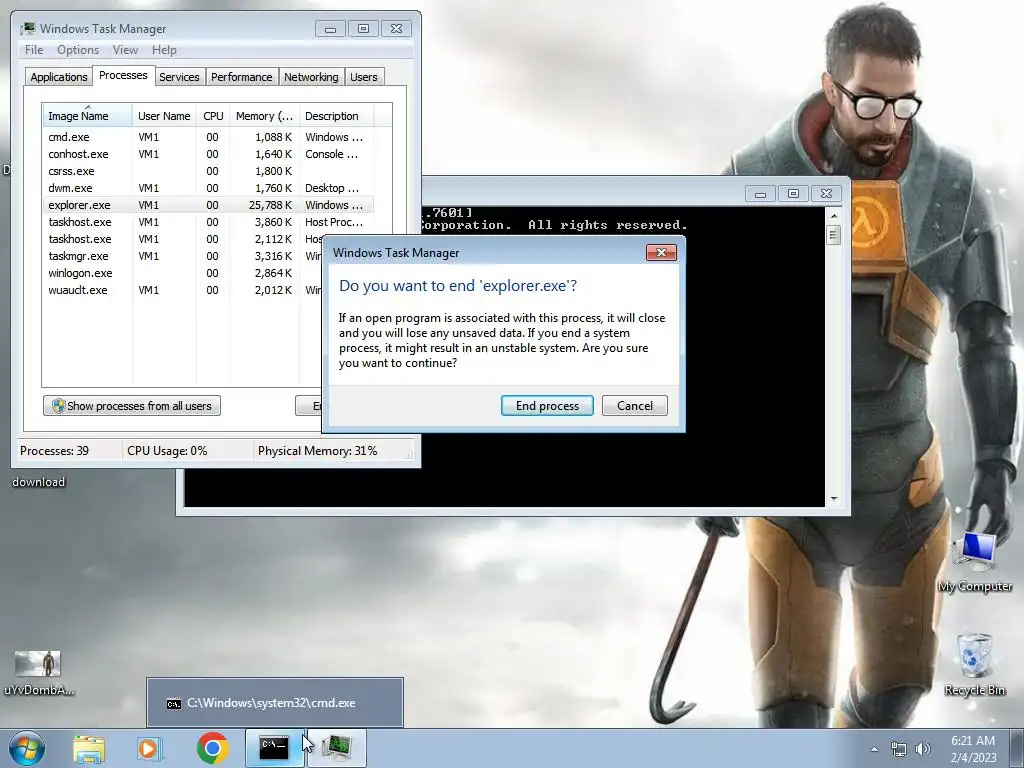The image size is (1024, 768).
Task: Maximize the command prompt window
Action: pyautogui.click(x=793, y=194)
